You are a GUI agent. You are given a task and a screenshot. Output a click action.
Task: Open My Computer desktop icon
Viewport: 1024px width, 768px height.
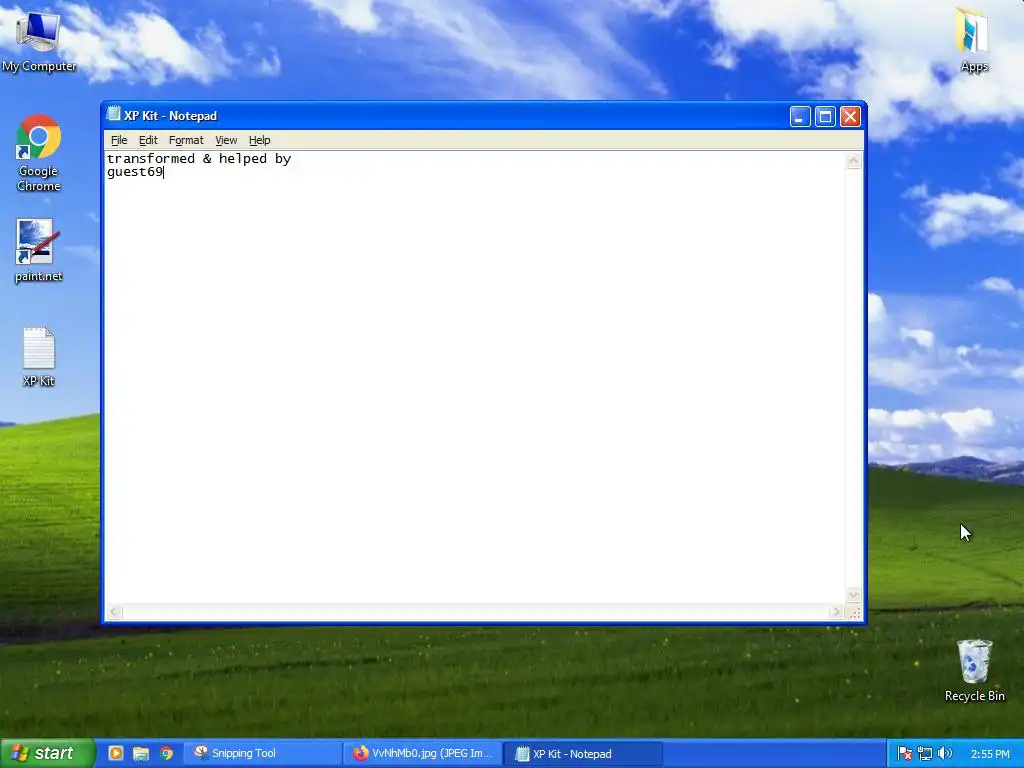tap(39, 40)
